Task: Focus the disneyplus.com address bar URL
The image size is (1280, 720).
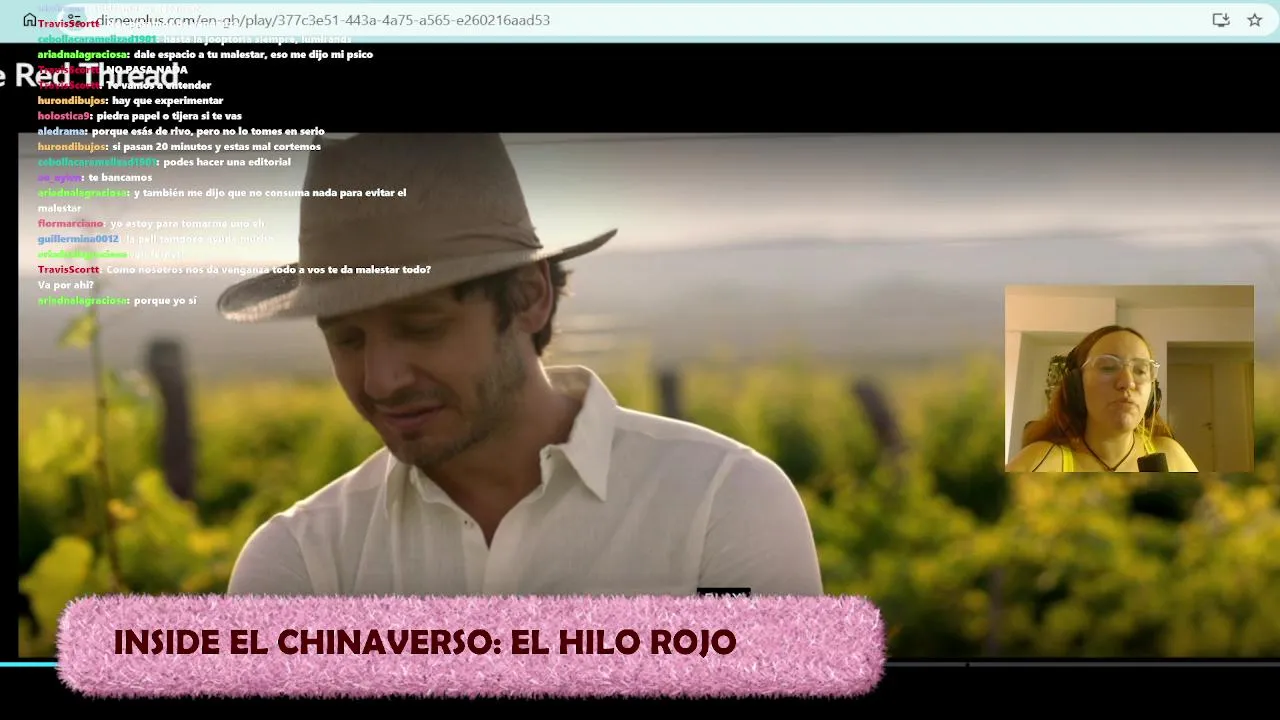Action: (x=323, y=20)
